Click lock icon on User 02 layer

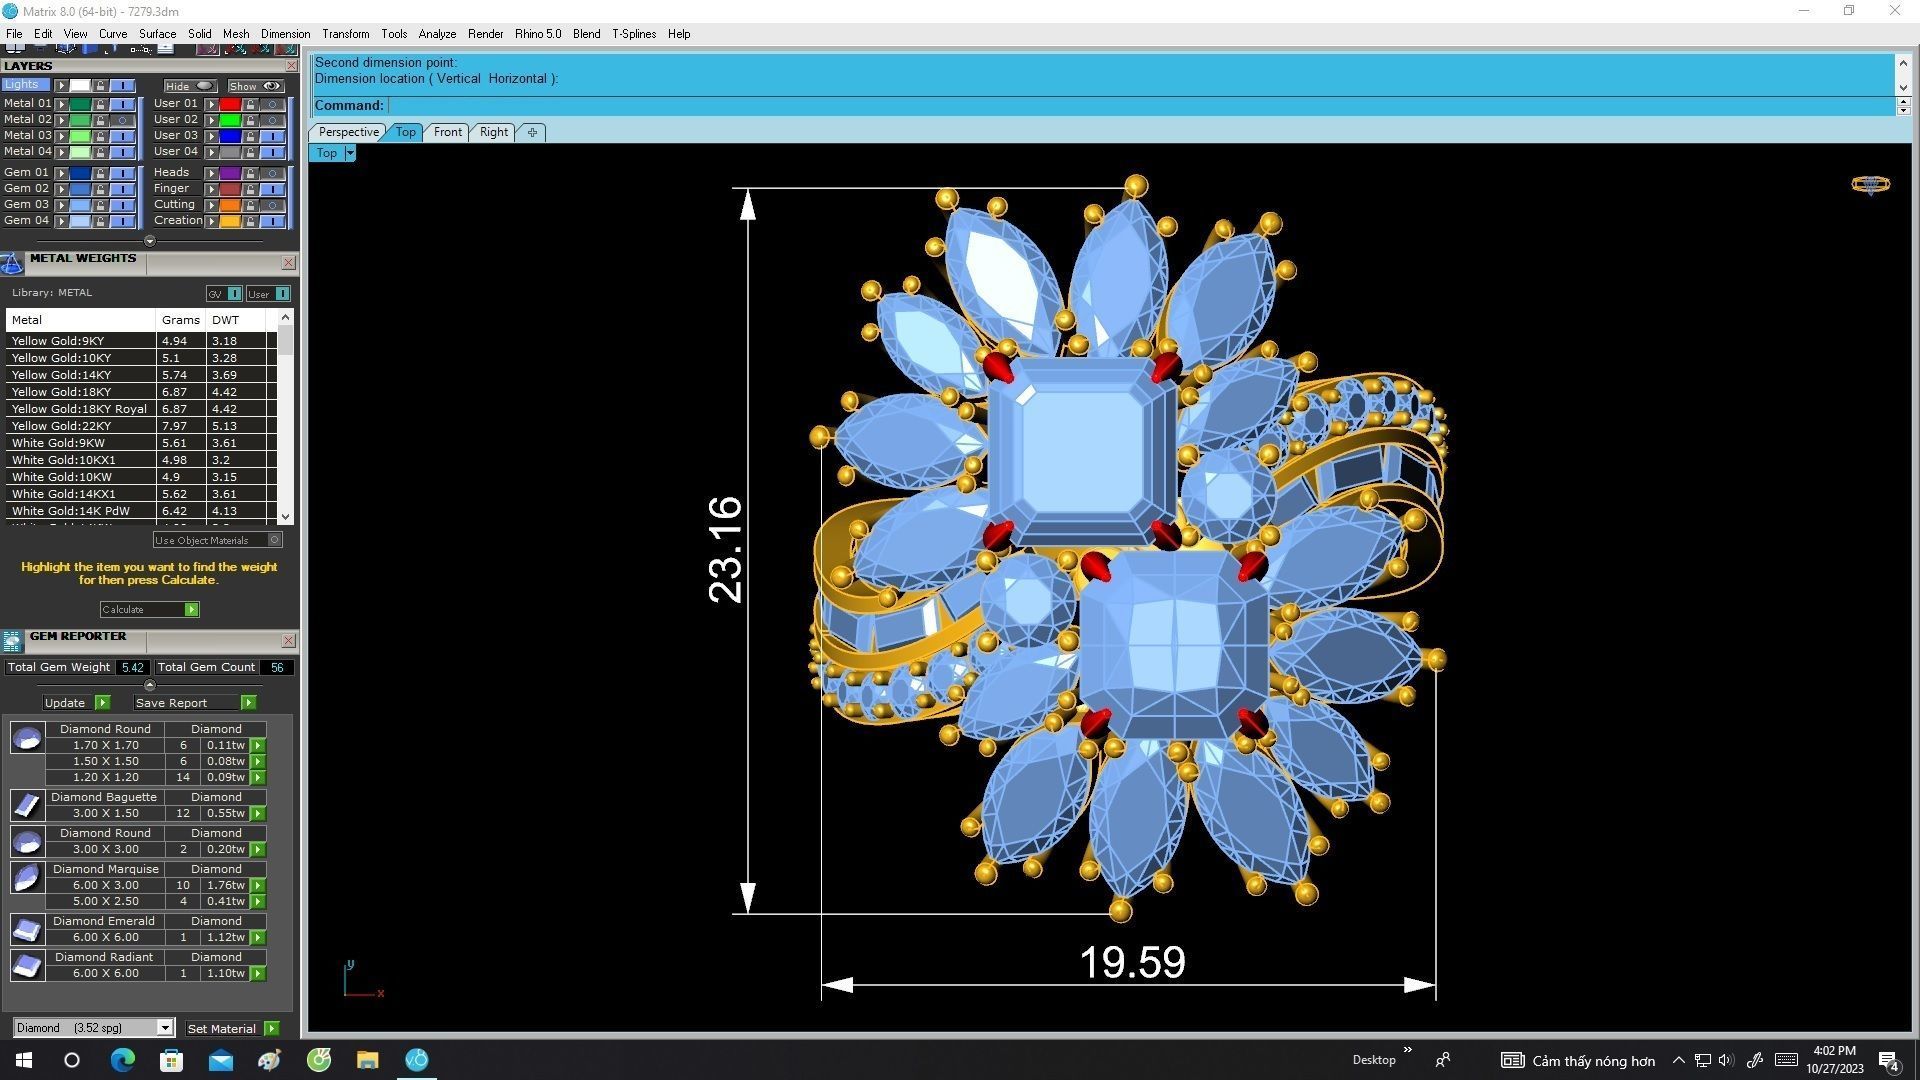[x=250, y=120]
